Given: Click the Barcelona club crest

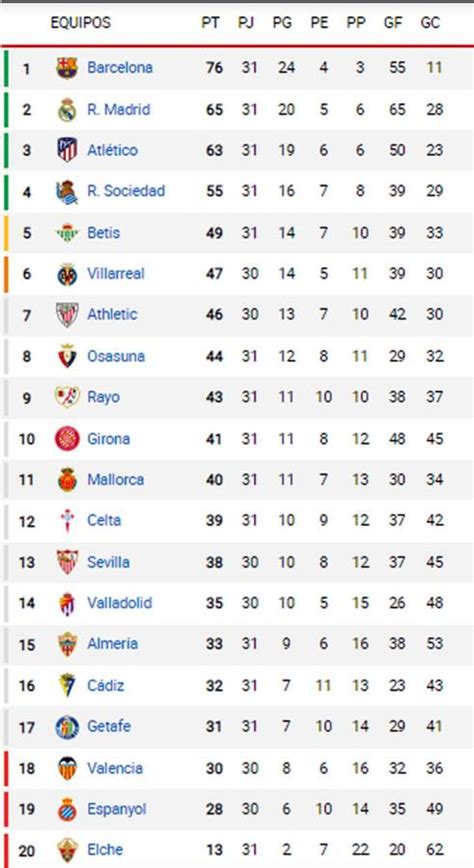Looking at the screenshot, I should tap(67, 68).
